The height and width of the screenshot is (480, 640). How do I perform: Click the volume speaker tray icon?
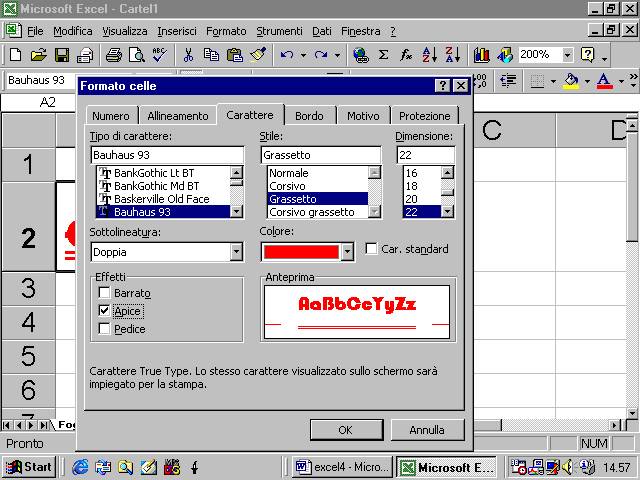click(567, 467)
